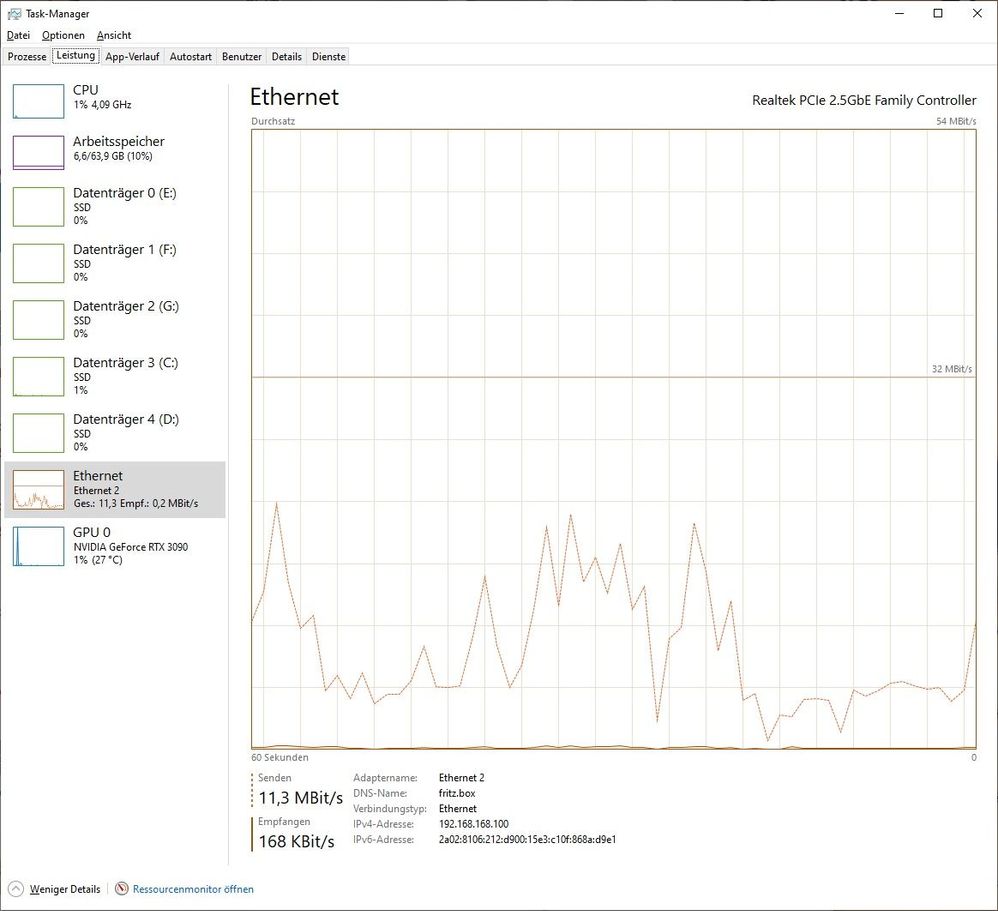998x911 pixels.
Task: Click the Empfangen 168 KBit/s value
Action: point(296,842)
